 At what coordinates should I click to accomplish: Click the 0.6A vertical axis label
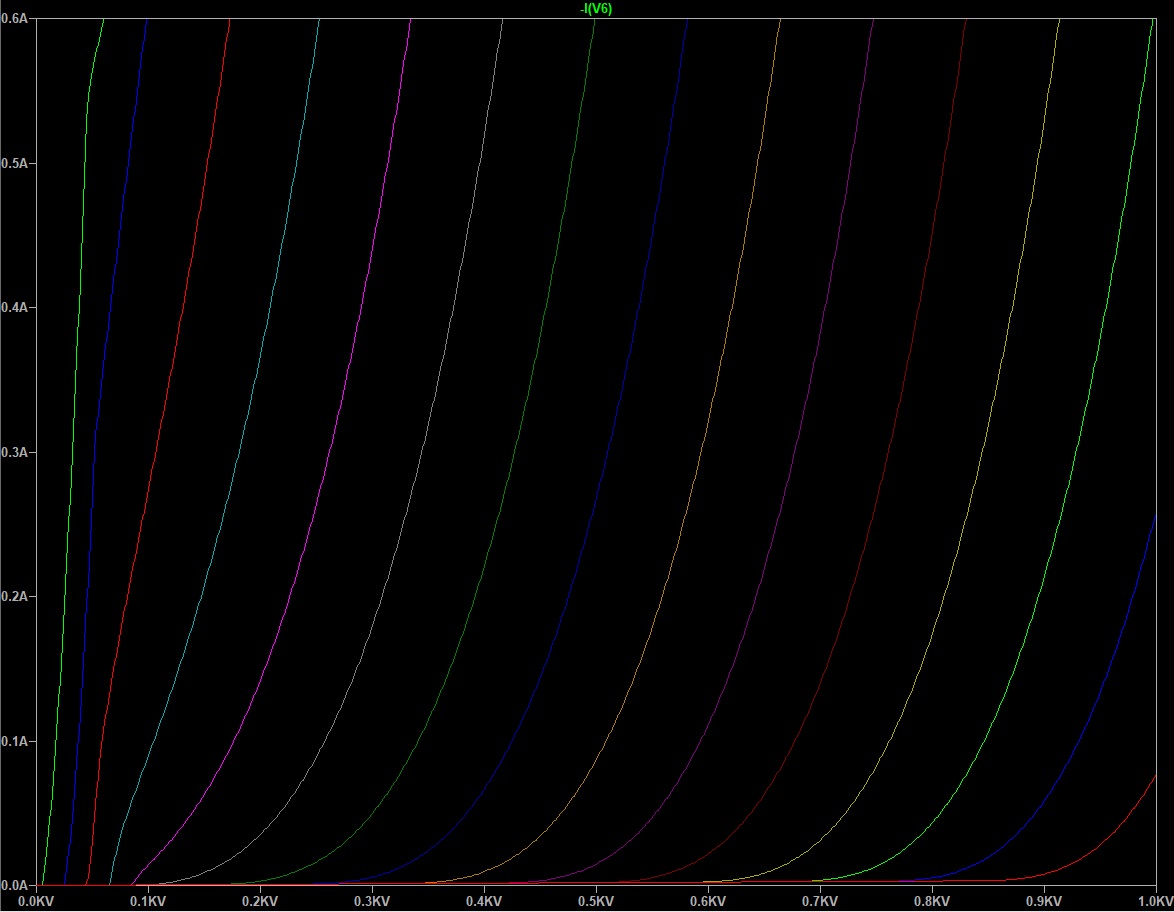(14, 19)
